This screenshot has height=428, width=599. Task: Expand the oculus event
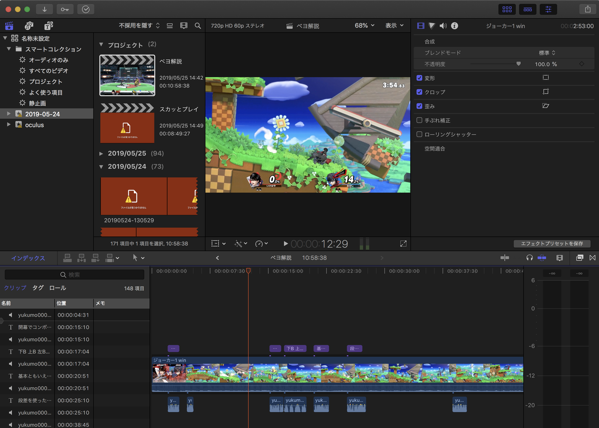(8, 125)
